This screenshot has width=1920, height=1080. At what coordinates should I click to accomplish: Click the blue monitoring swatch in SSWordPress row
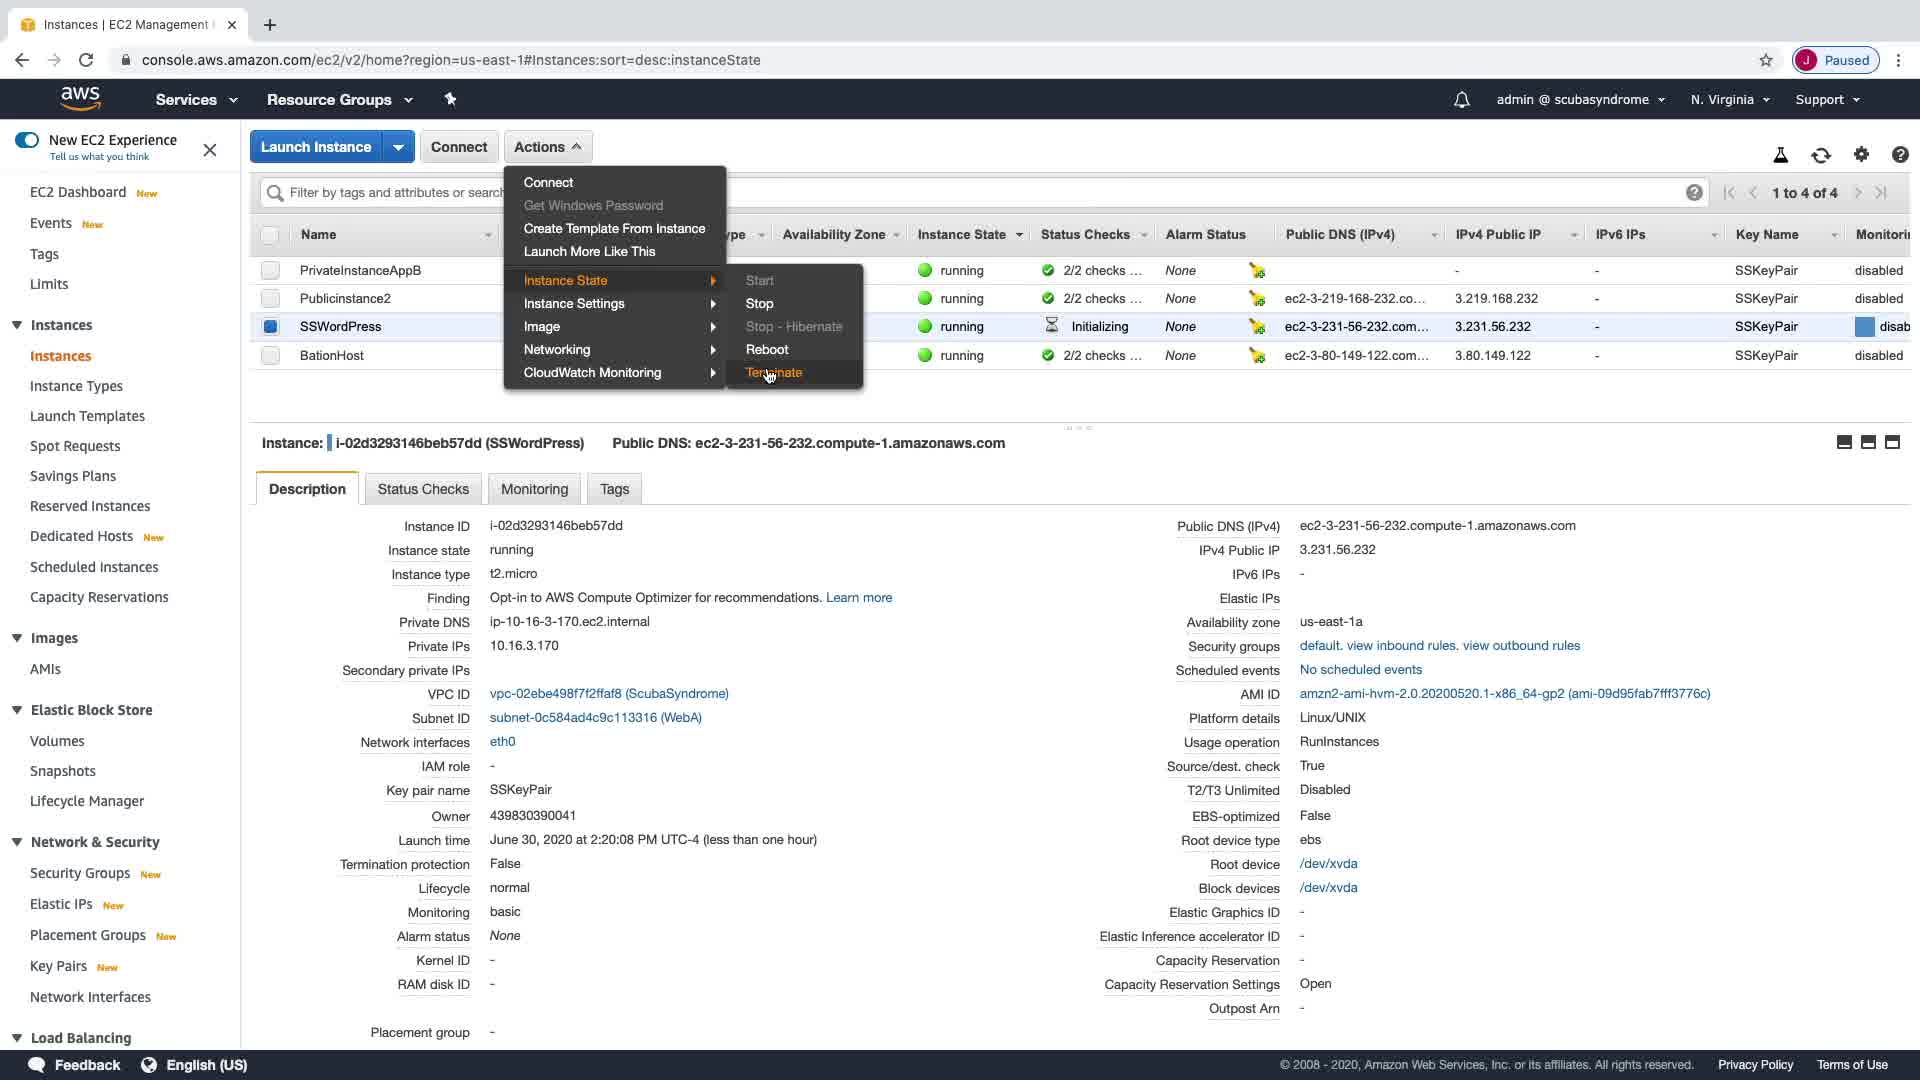tap(1864, 327)
